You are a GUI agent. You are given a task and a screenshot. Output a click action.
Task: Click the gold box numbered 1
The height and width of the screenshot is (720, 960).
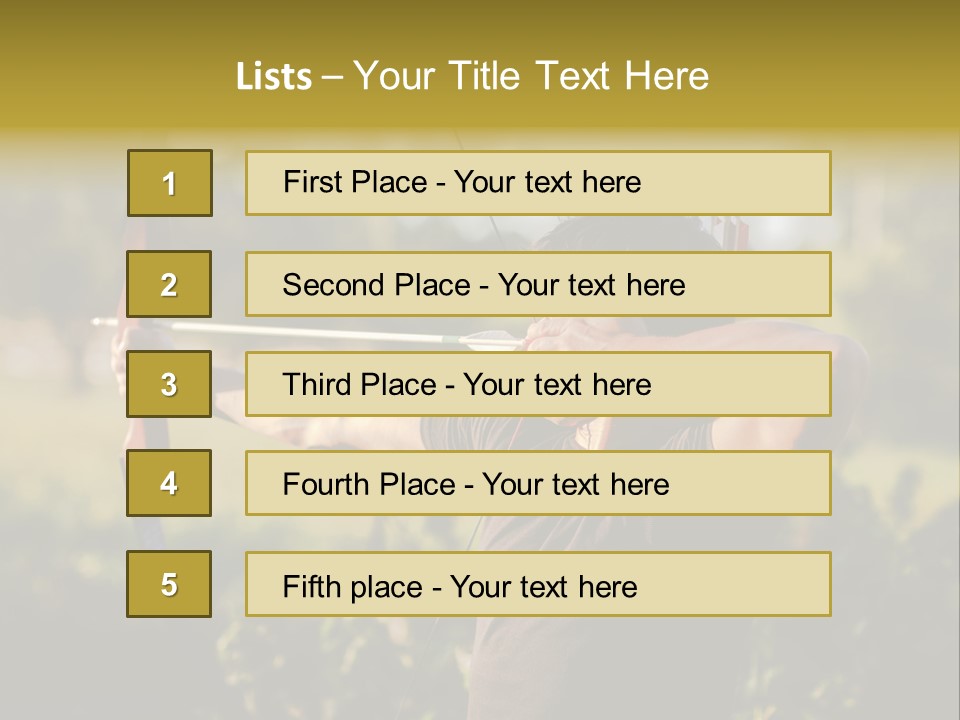(x=170, y=183)
